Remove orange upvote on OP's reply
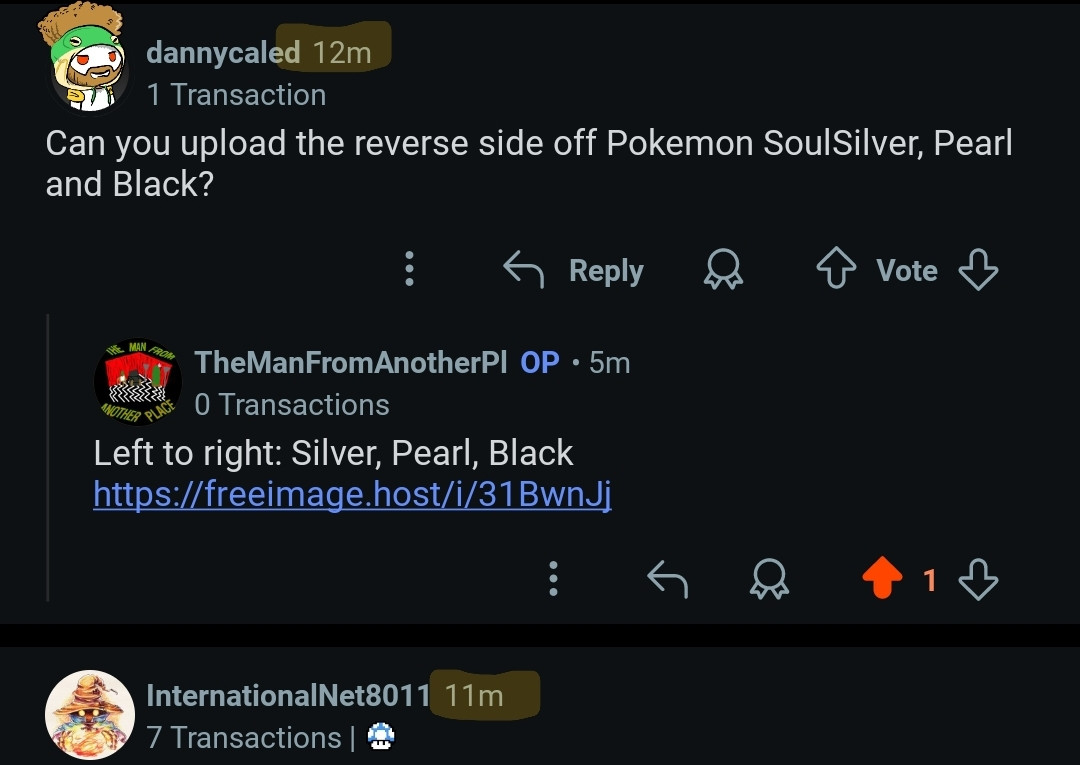 tap(881, 578)
